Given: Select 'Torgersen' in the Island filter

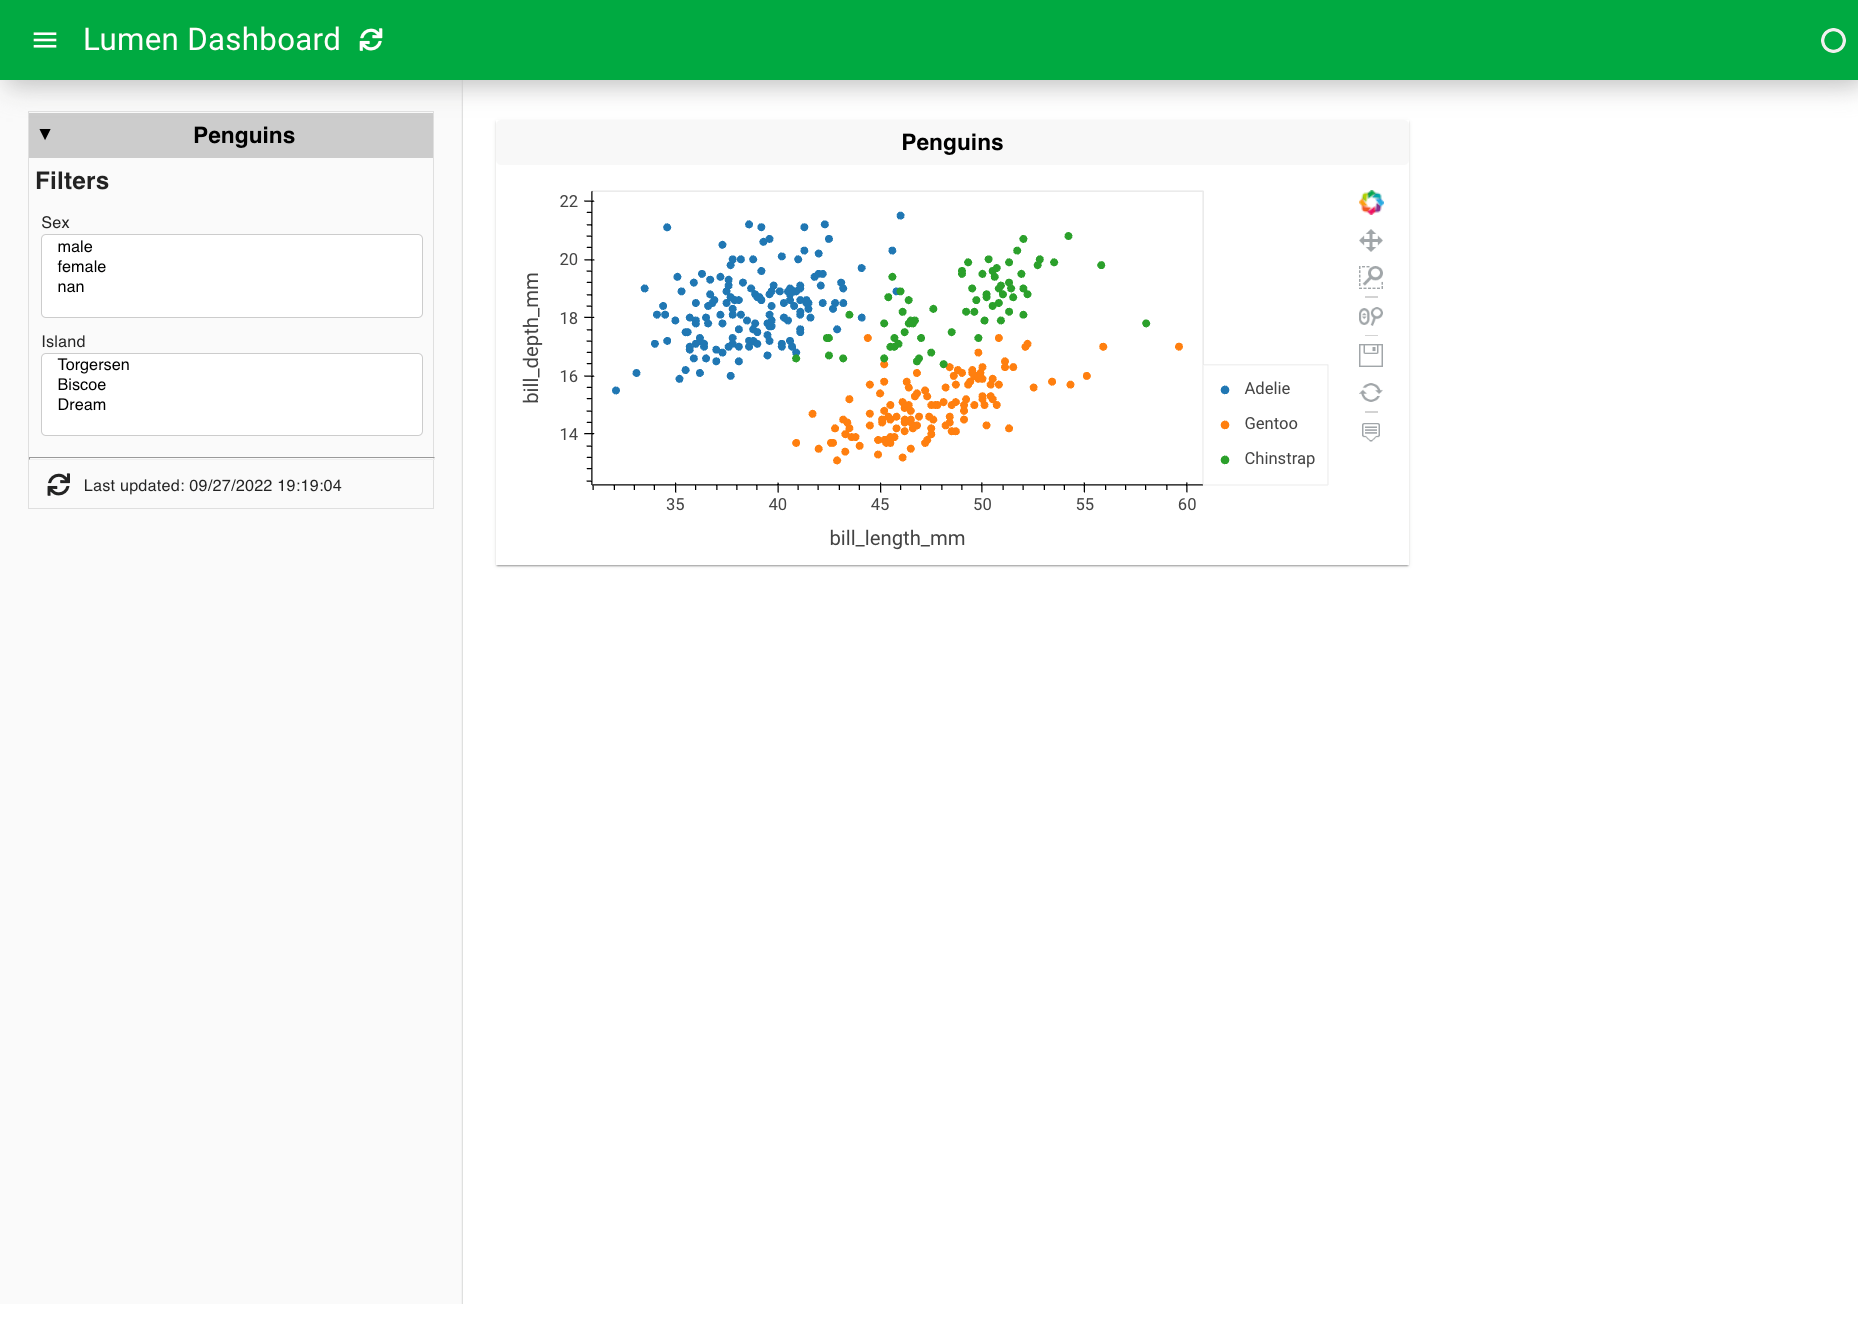Looking at the screenshot, I should click(x=94, y=365).
